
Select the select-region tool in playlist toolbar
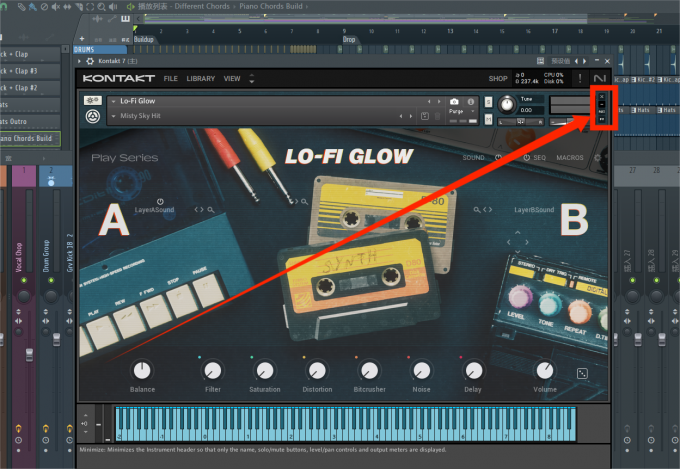[x=90, y=7]
